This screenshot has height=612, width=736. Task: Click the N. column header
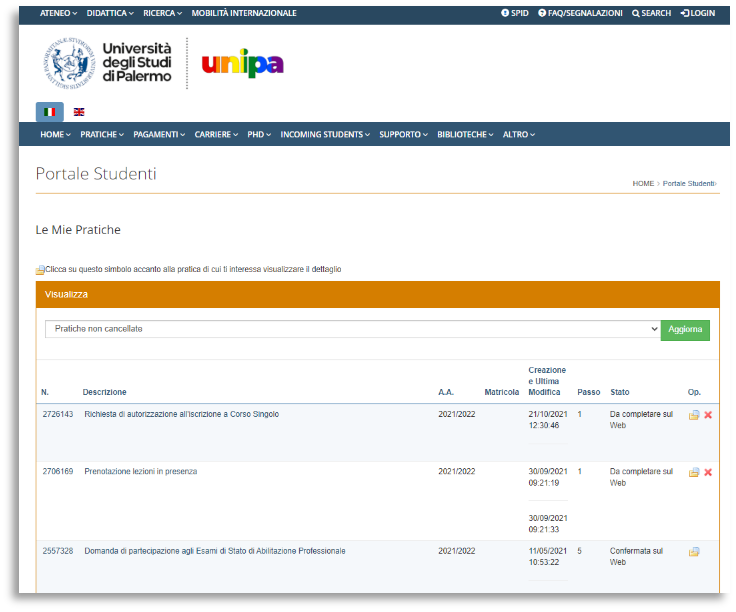point(45,392)
